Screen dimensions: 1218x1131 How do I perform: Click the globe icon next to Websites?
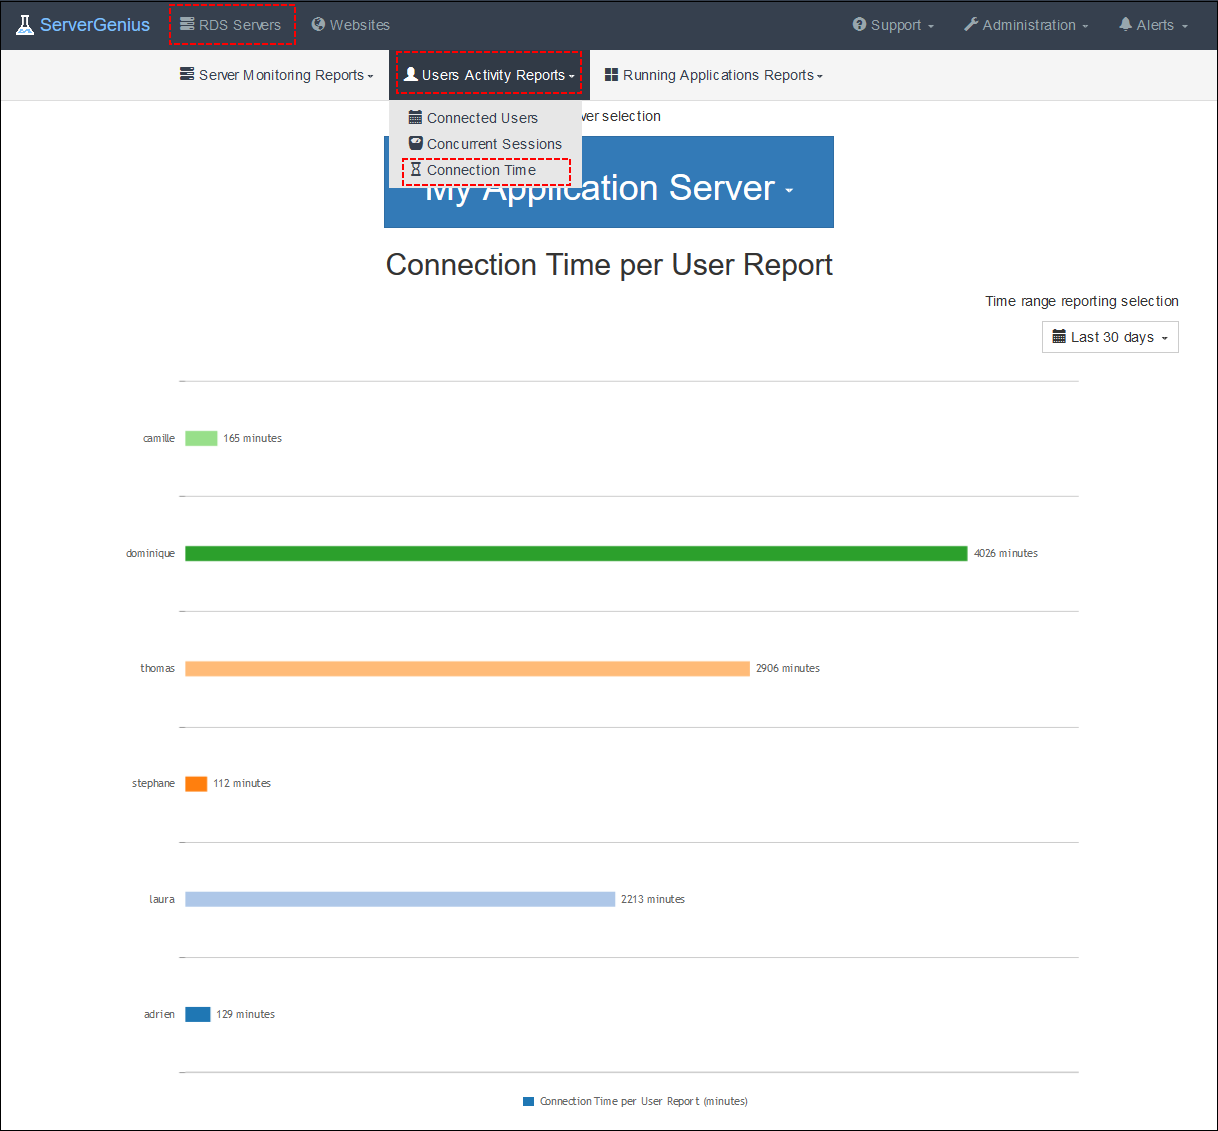coord(318,24)
